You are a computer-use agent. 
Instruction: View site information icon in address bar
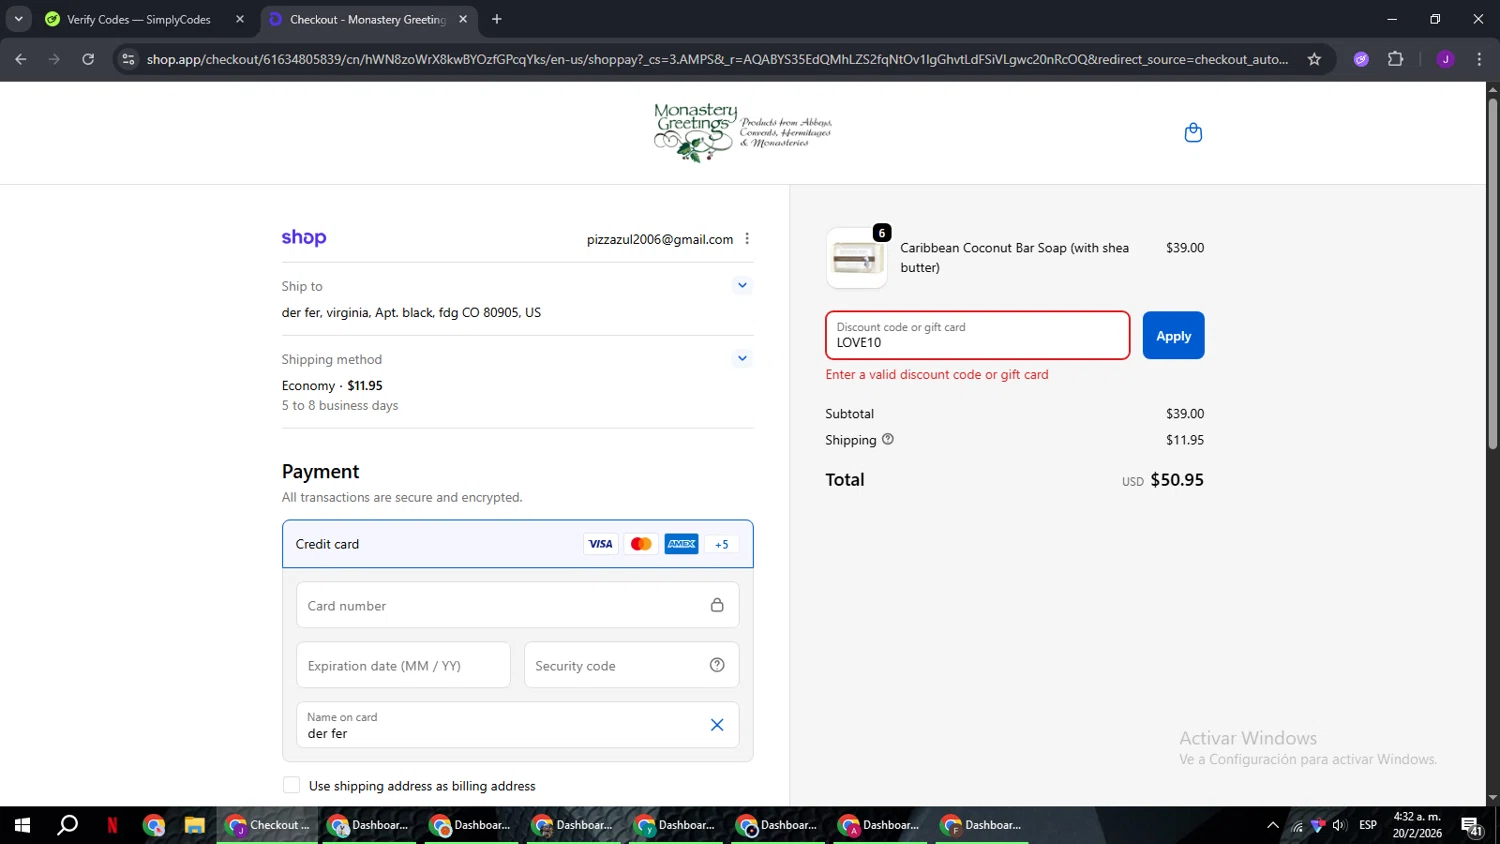128,59
